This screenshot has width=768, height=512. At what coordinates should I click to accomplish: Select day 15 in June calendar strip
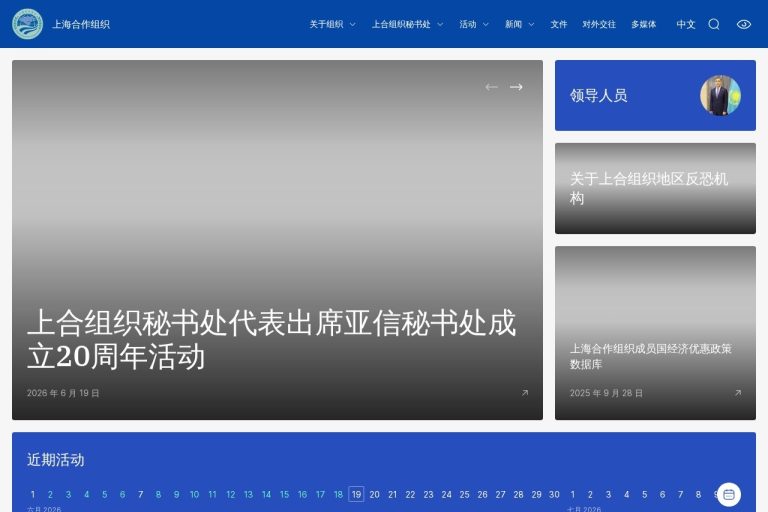coord(284,494)
